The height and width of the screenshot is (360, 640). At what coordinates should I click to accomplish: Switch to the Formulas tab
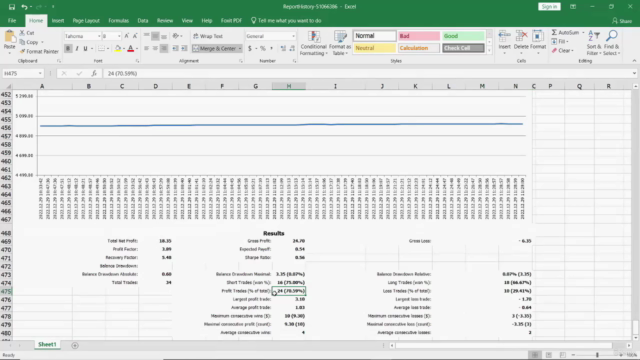pos(118,20)
